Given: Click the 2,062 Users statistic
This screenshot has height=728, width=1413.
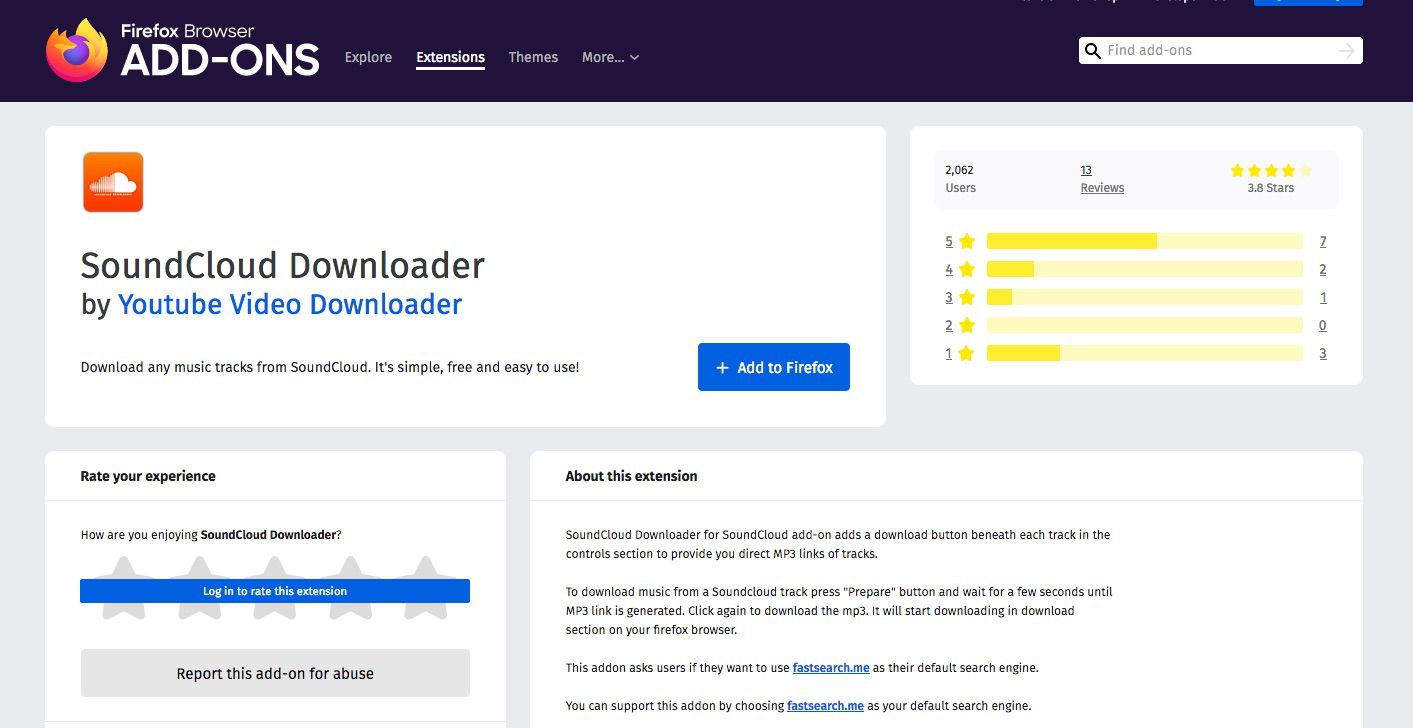Looking at the screenshot, I should pyautogui.click(x=960, y=179).
